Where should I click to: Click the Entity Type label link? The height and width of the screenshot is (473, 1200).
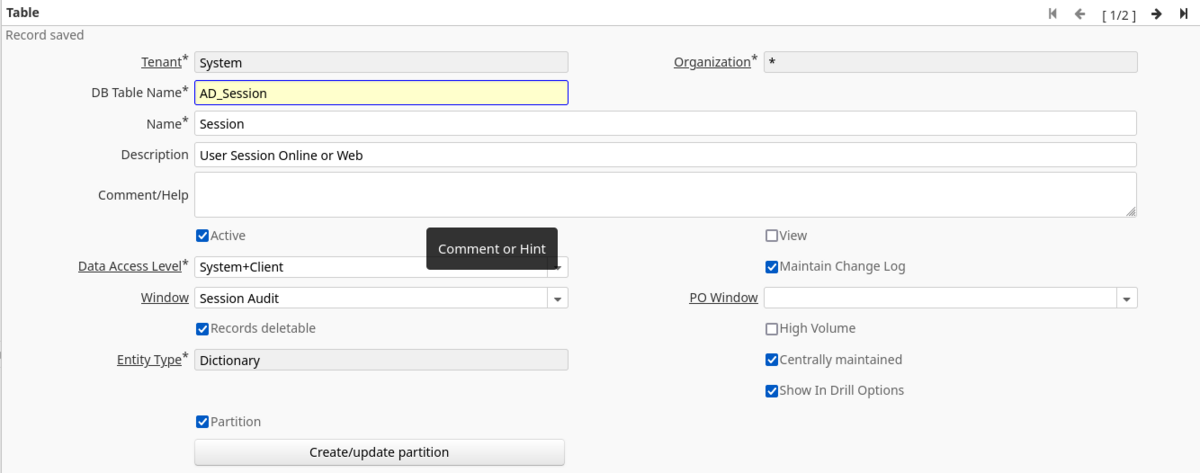(149, 360)
